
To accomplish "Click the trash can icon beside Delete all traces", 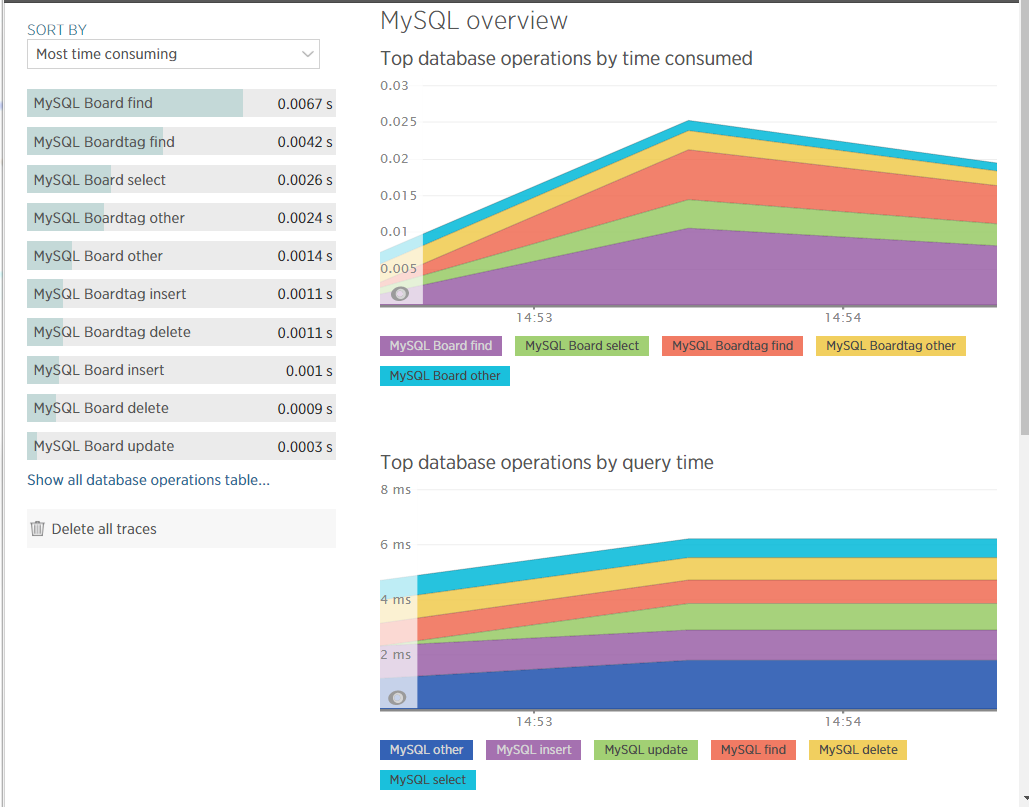I will click(x=38, y=529).
